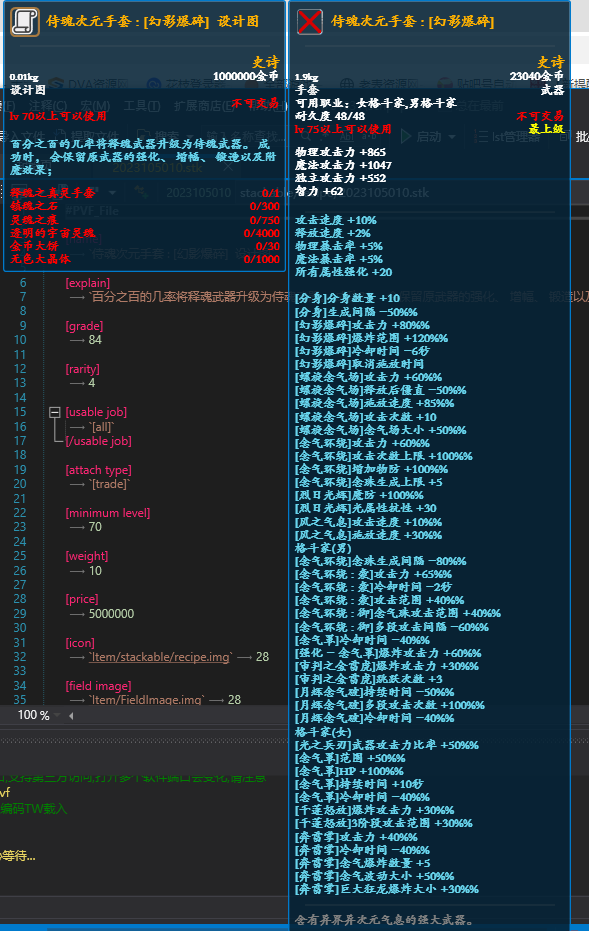Click the [/usable job] closing tag
This screenshot has height=931, width=589.
pos(99,441)
